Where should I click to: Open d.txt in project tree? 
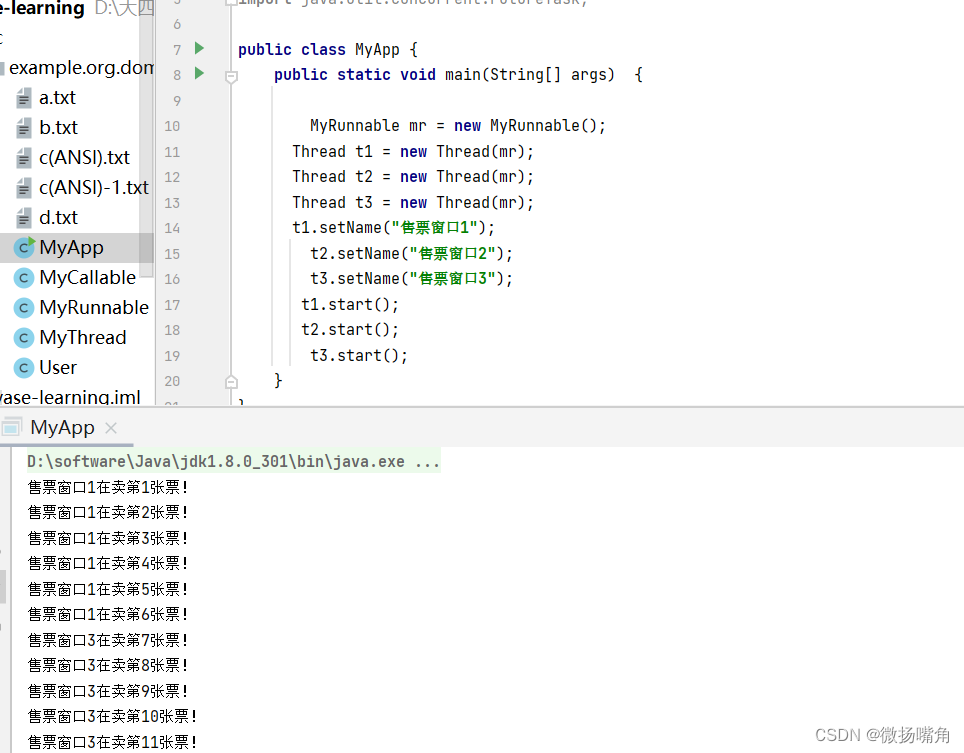point(58,218)
